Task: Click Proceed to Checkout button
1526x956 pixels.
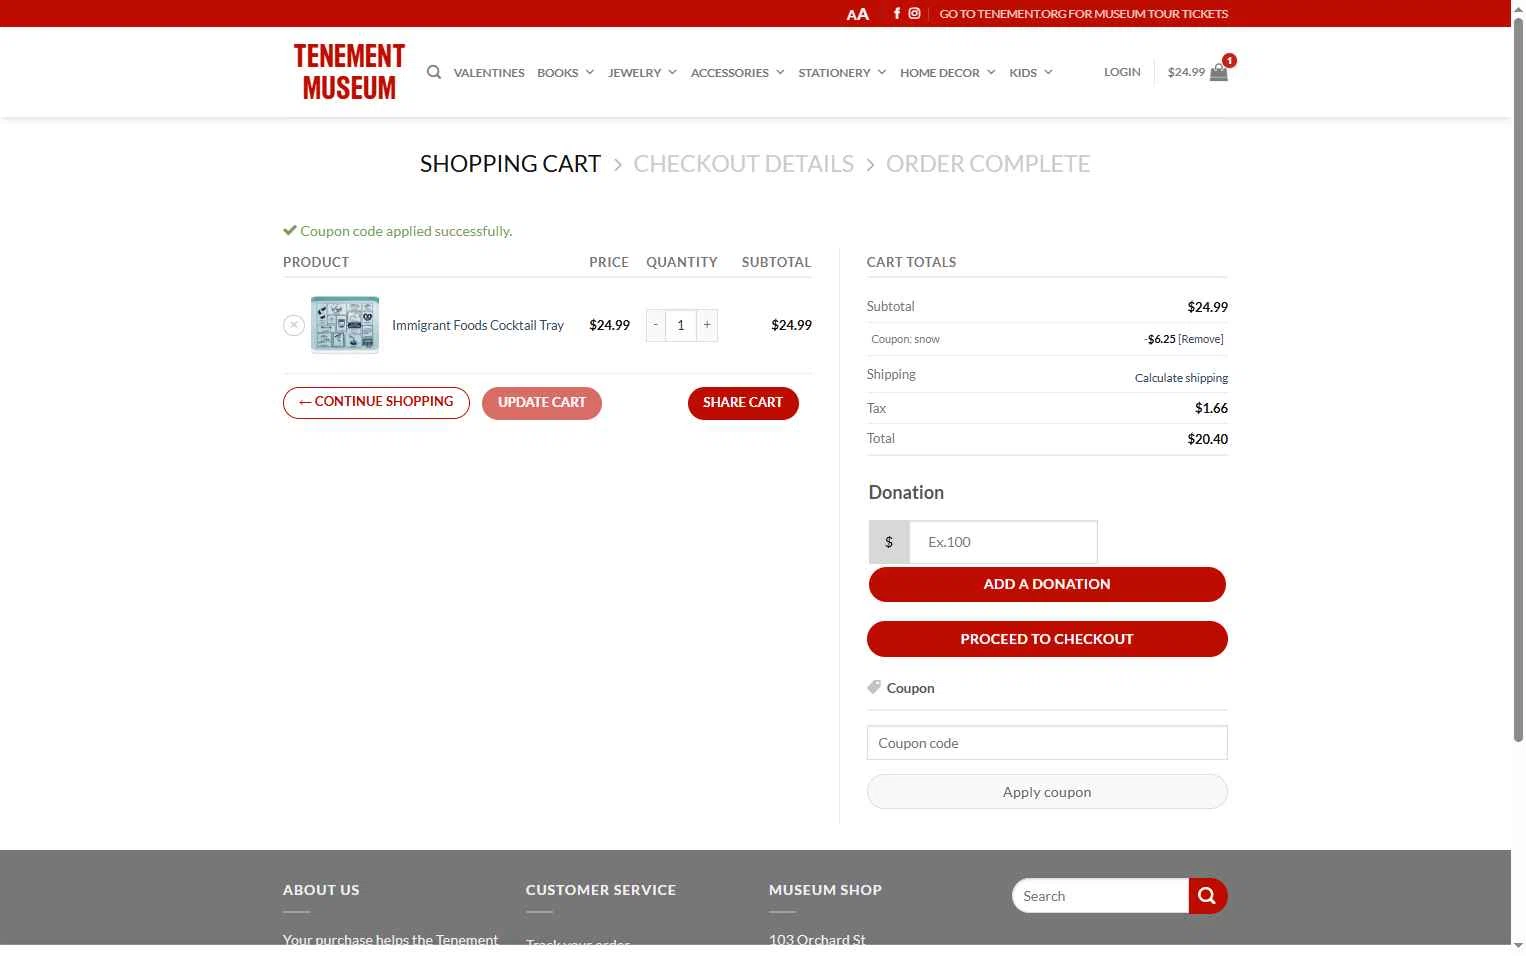Action: click(1047, 639)
